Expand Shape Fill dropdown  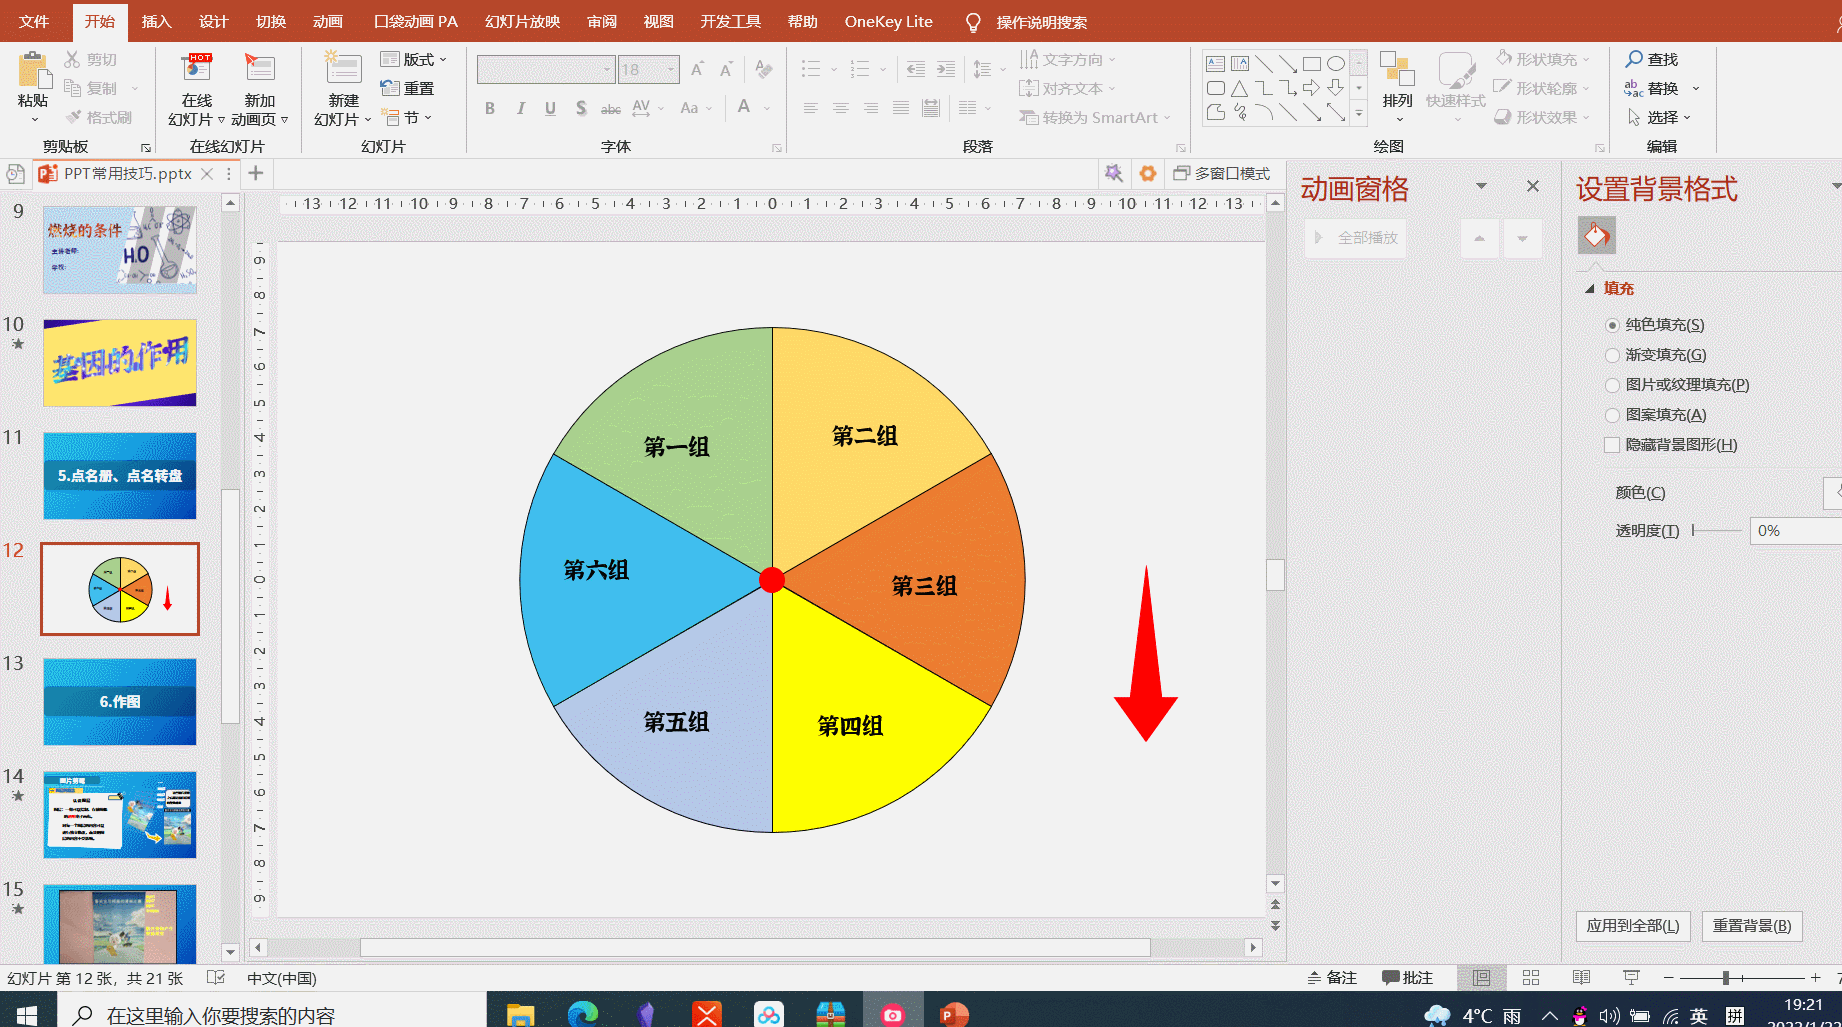coord(1586,59)
